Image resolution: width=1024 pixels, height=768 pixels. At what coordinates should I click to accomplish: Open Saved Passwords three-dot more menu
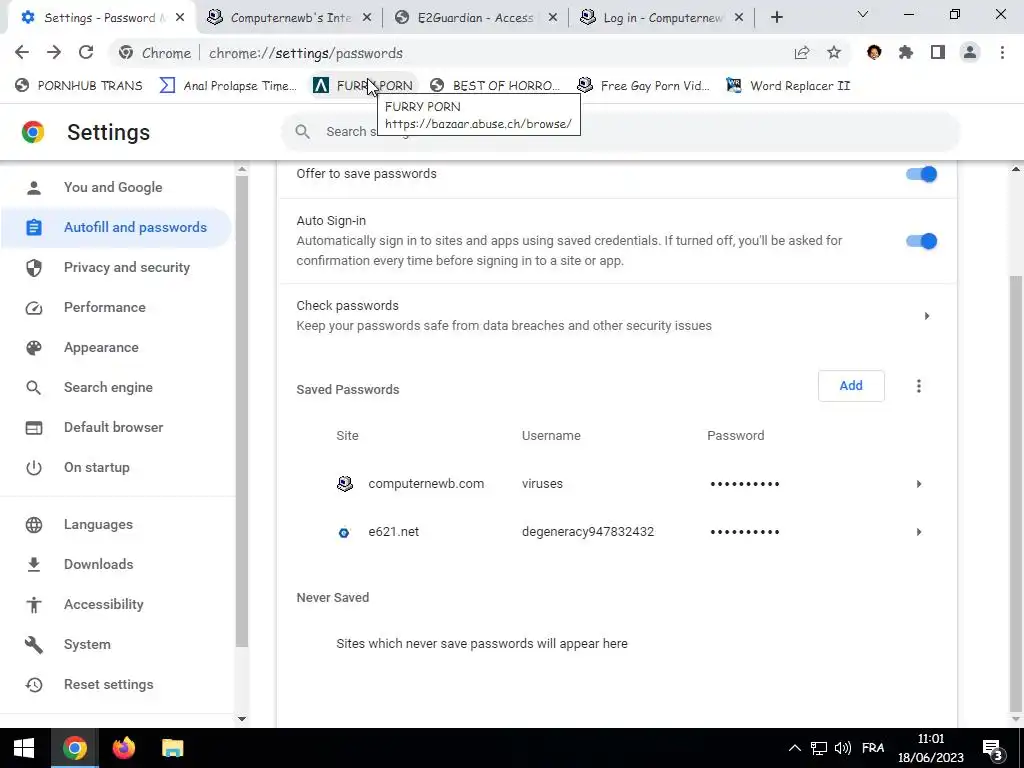(919, 386)
